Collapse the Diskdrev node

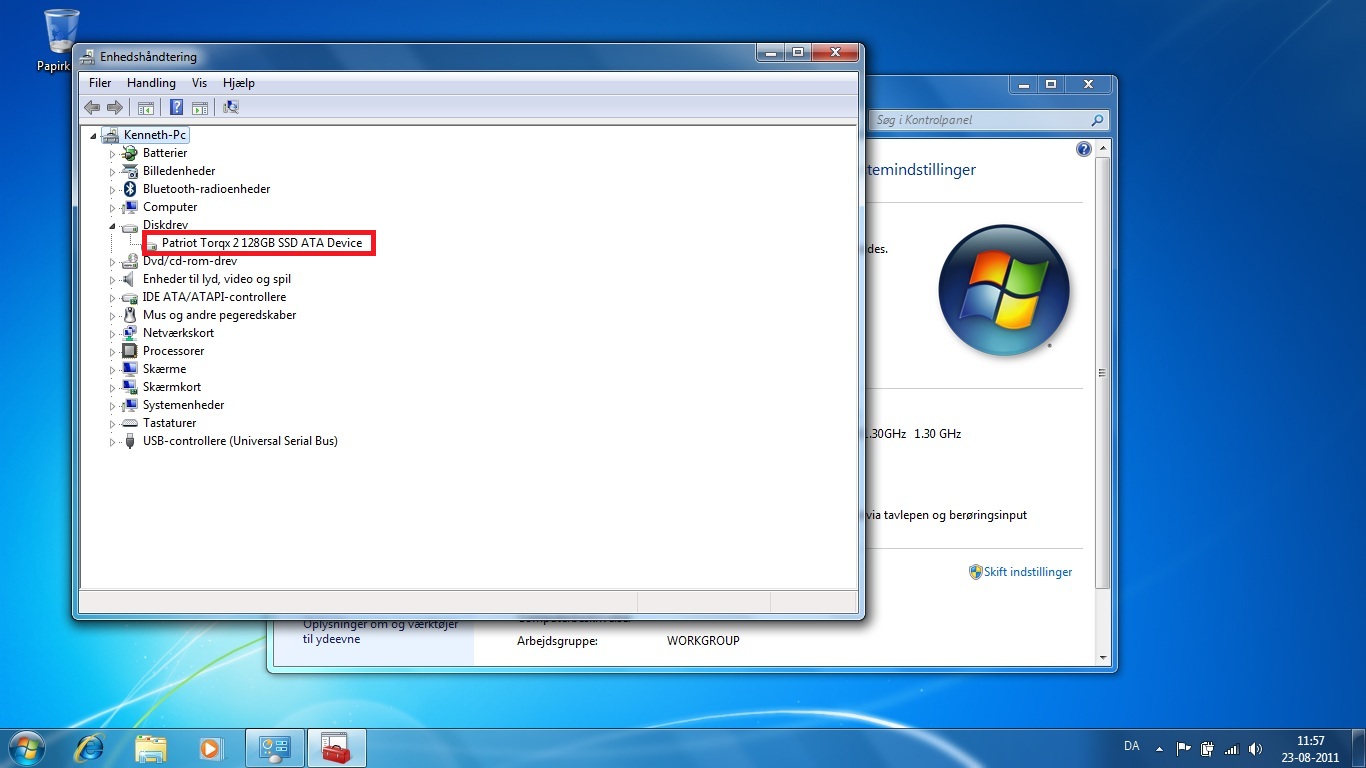(112, 226)
